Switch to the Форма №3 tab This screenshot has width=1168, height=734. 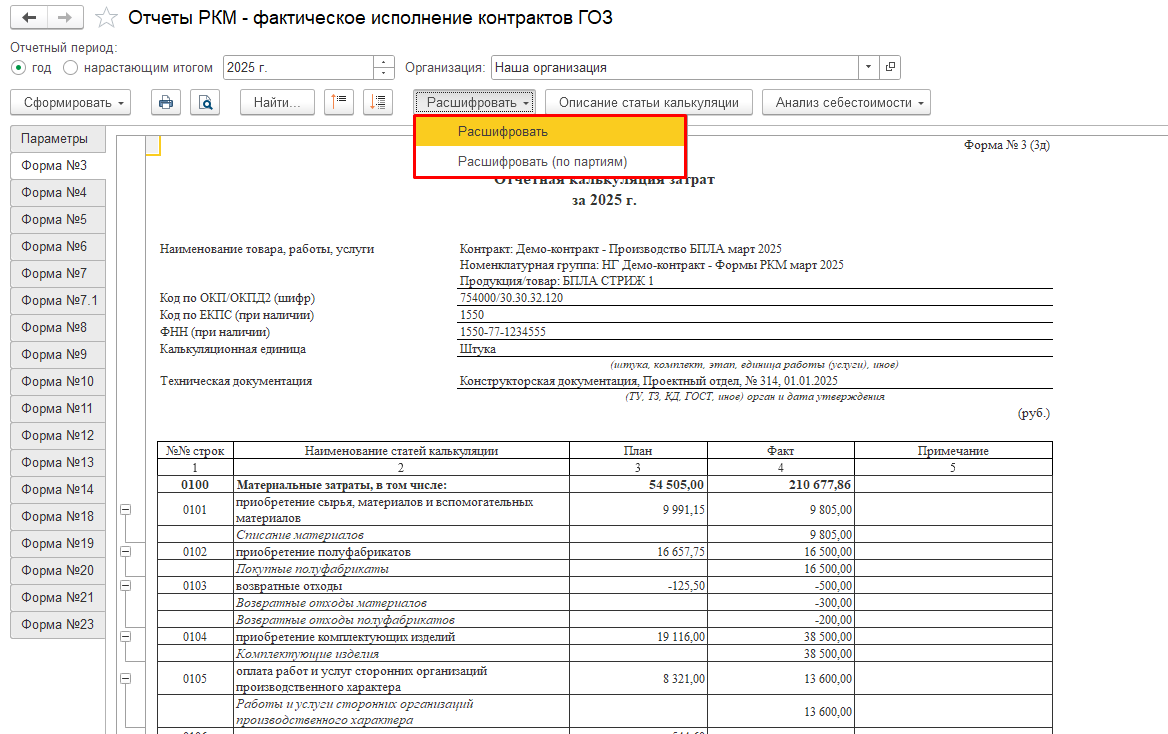57,165
